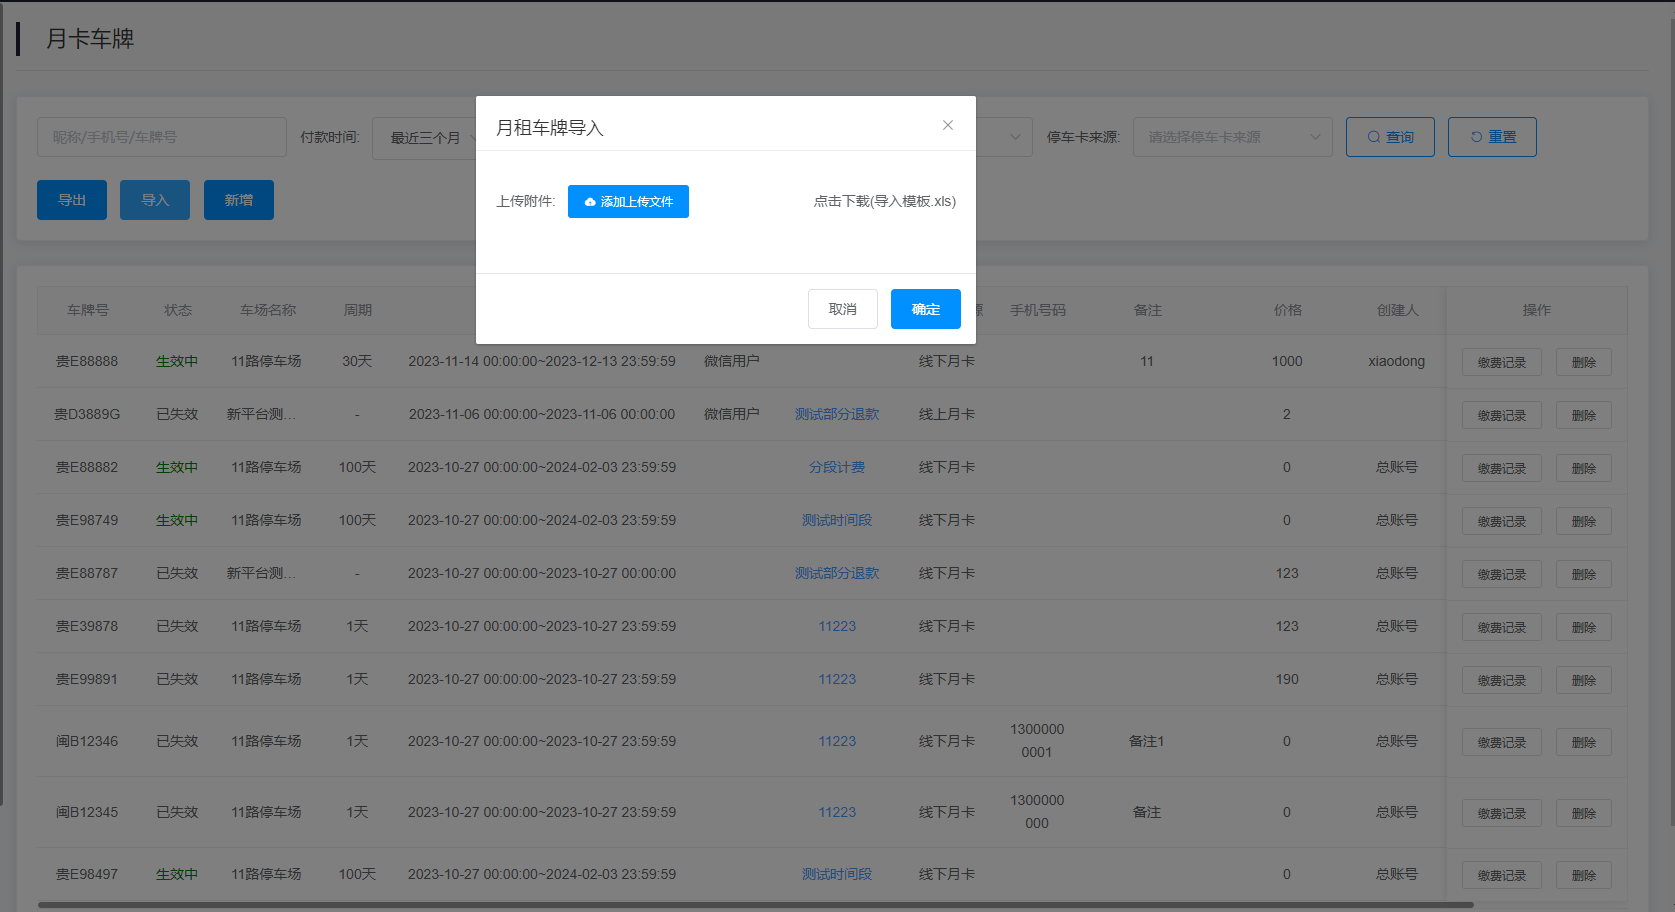1675x912 pixels.
Task: Close the 月租车牌导入 dialog
Action: 947,125
